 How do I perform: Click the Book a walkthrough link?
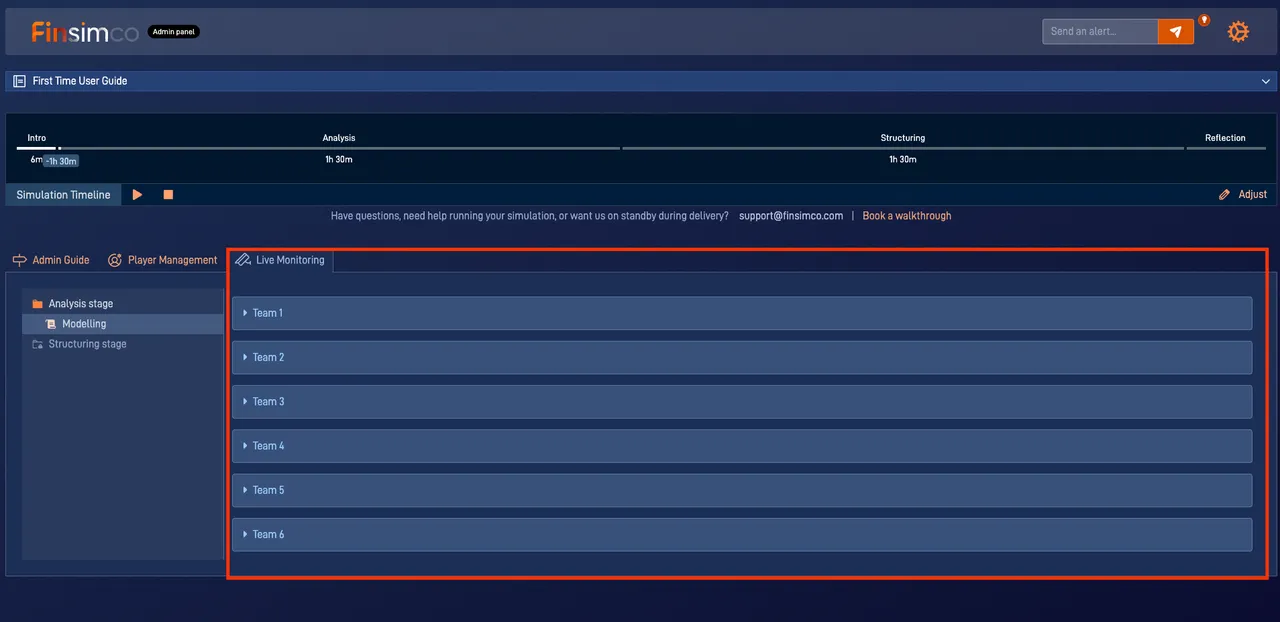click(907, 216)
